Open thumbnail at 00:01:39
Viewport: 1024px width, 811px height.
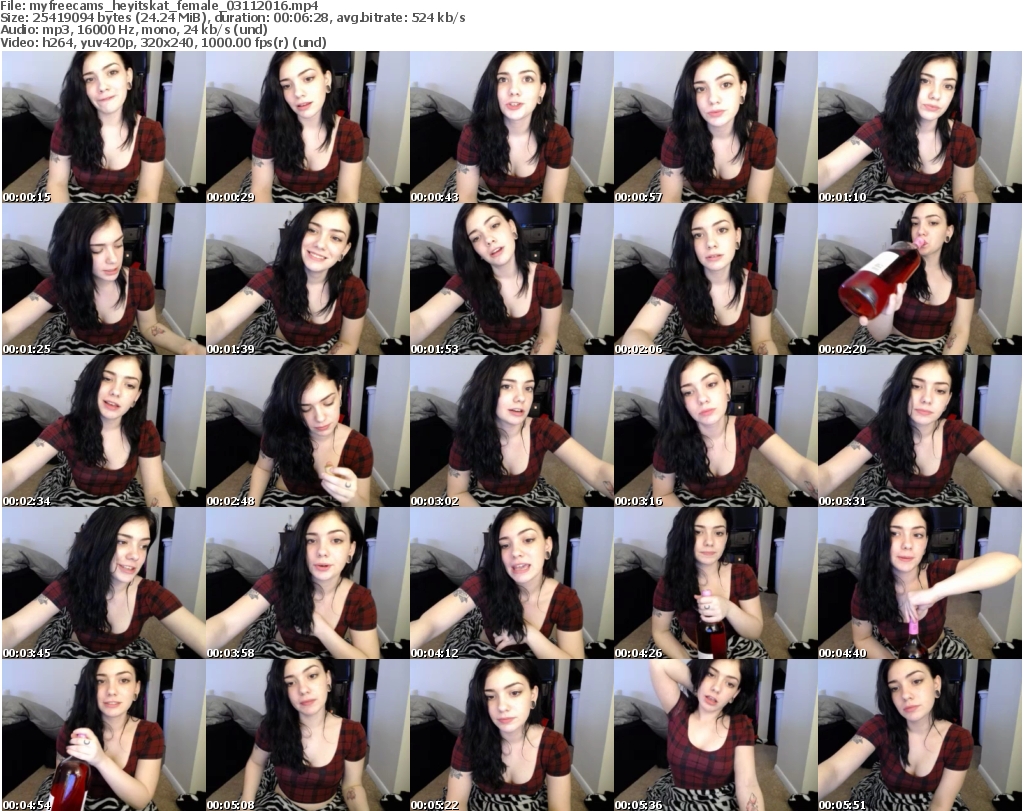pyautogui.click(x=308, y=279)
